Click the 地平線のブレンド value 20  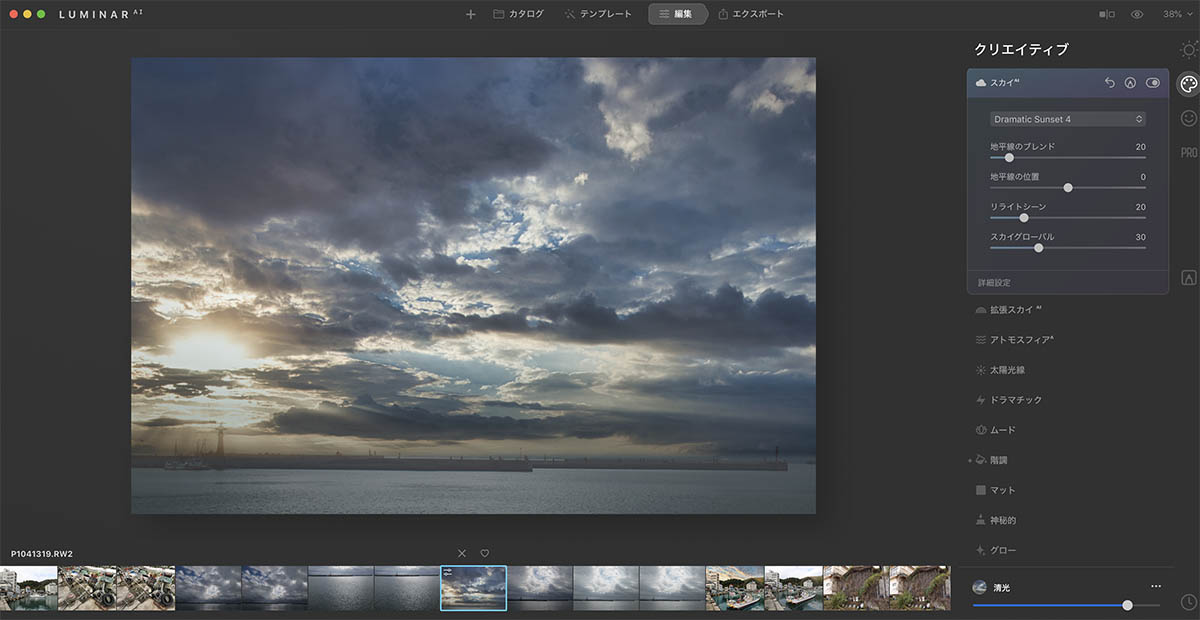1140,146
